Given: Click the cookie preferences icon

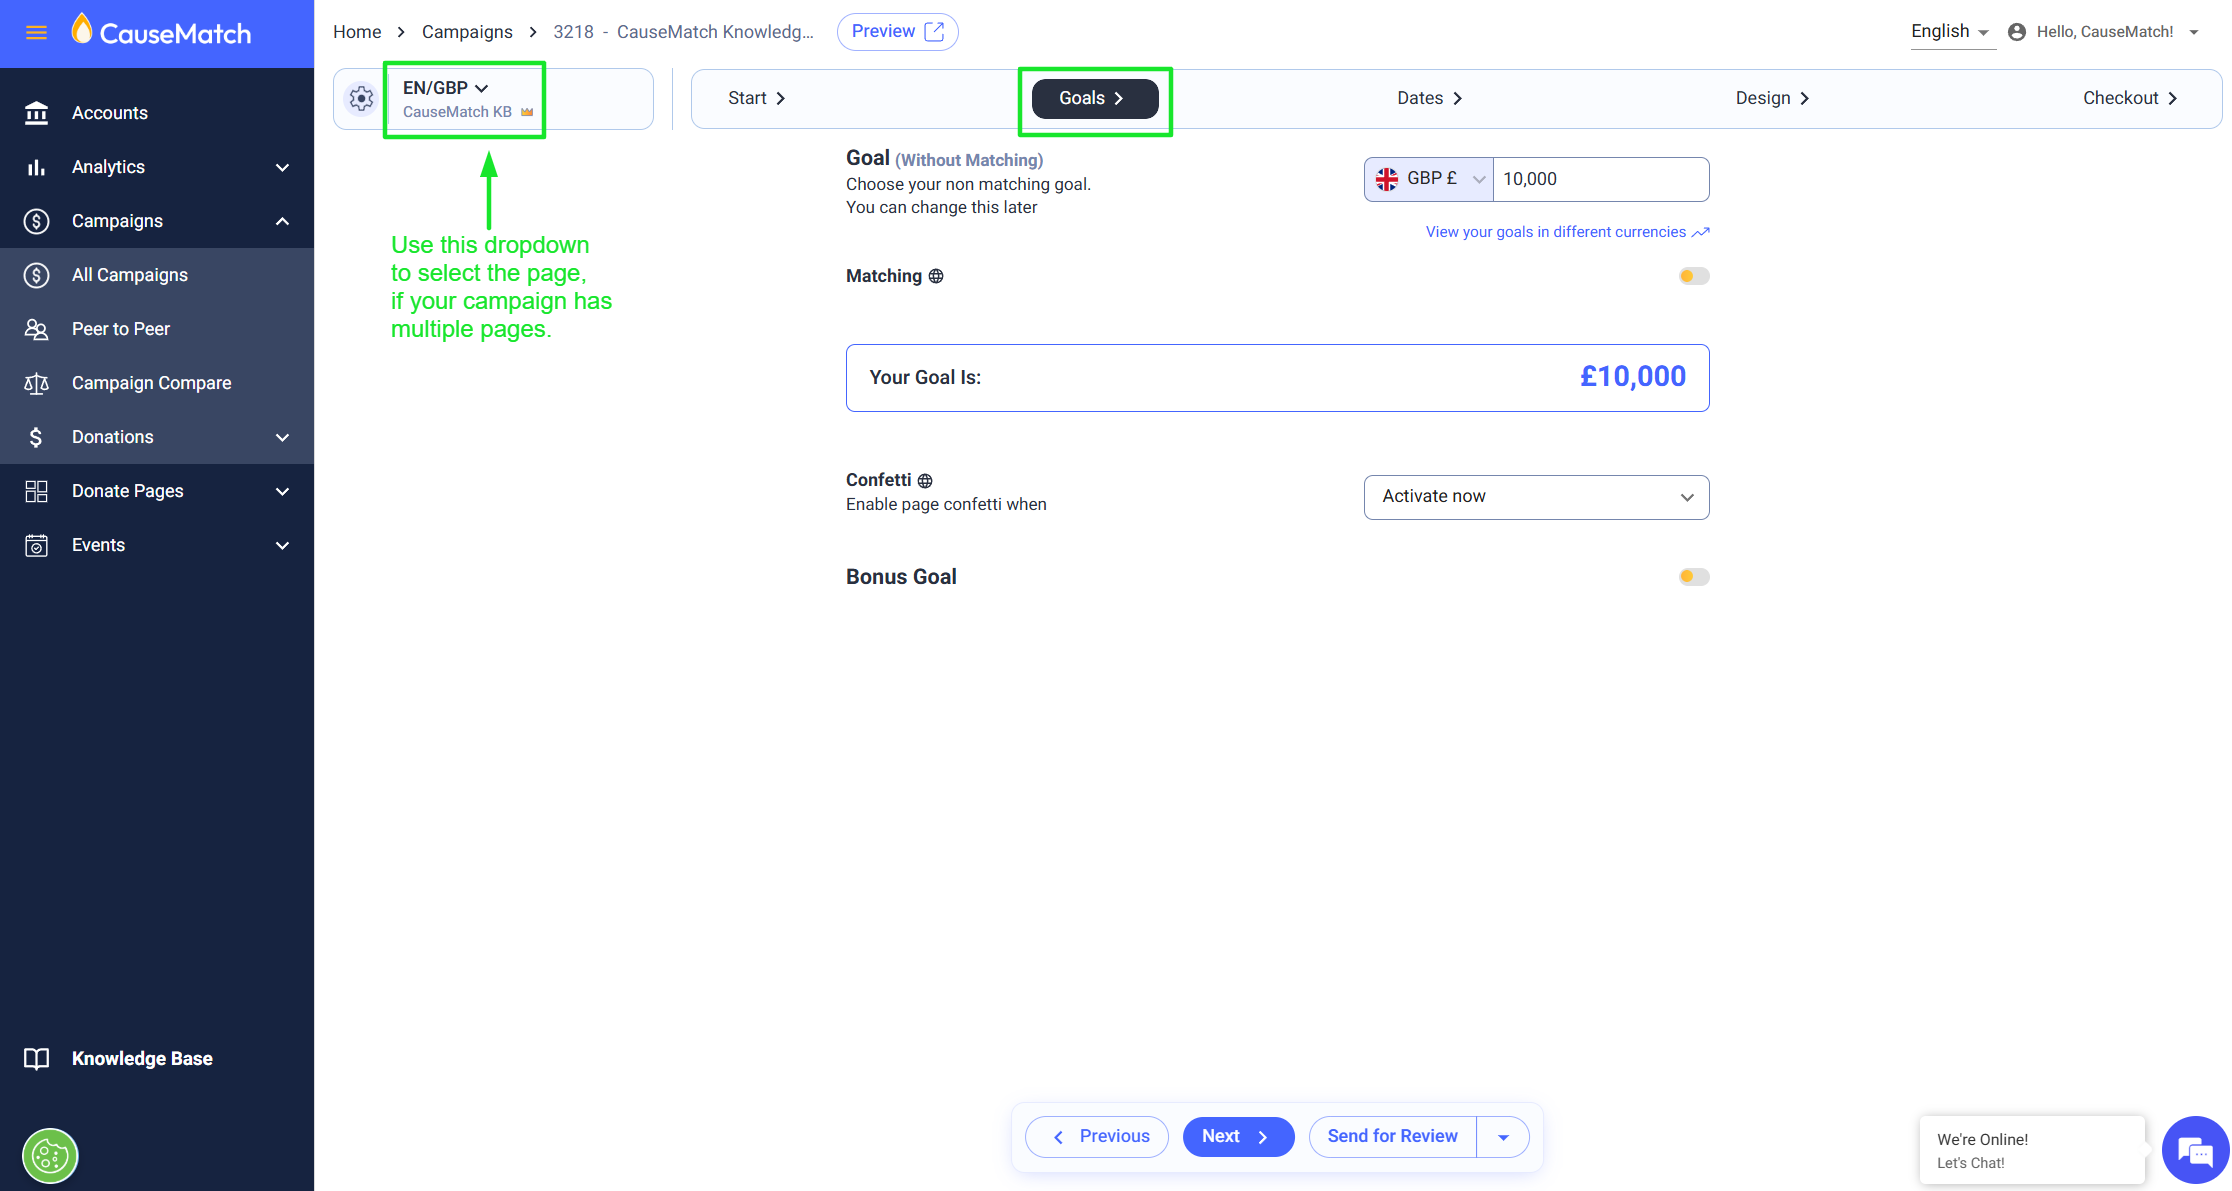Looking at the screenshot, I should (x=50, y=1156).
